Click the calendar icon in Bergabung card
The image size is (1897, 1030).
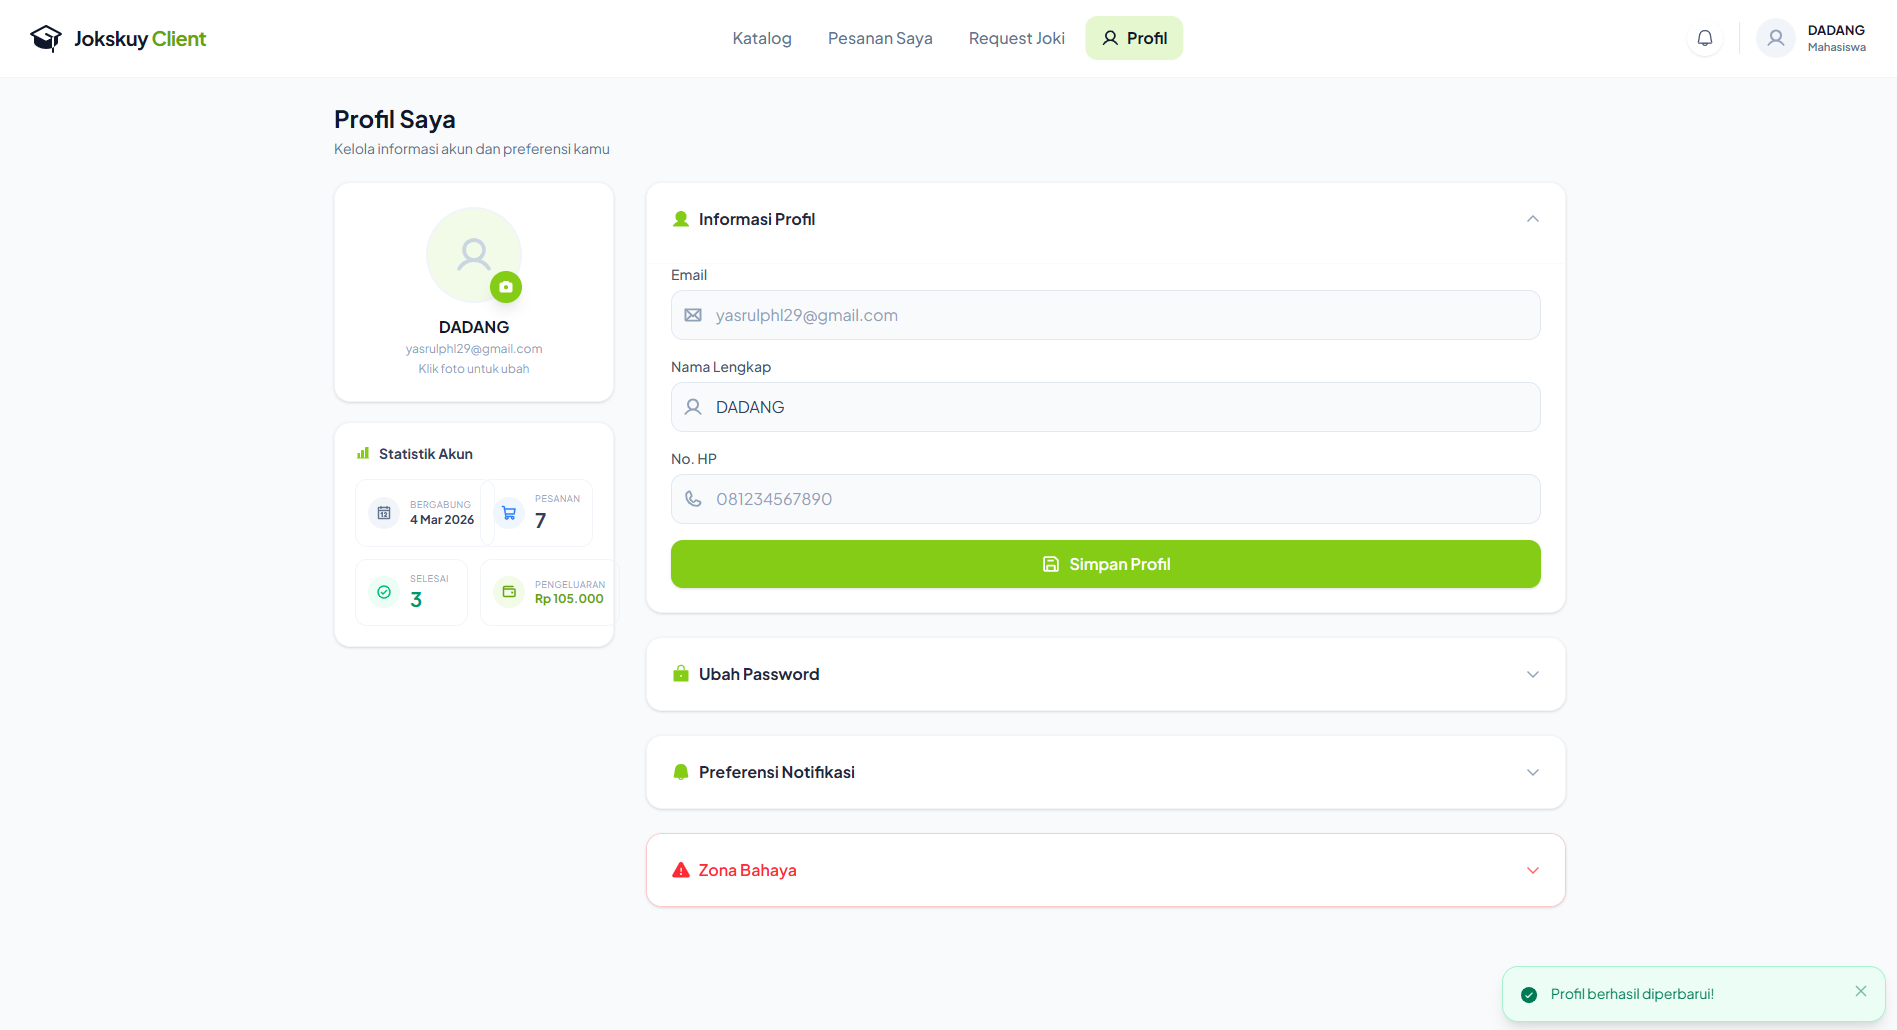tap(384, 512)
